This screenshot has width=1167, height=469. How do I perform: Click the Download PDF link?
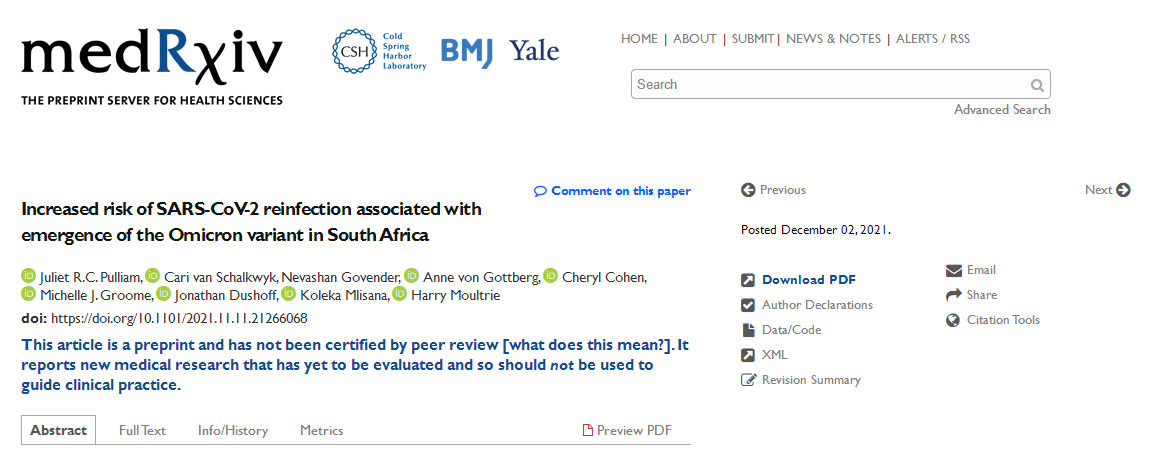(x=808, y=280)
